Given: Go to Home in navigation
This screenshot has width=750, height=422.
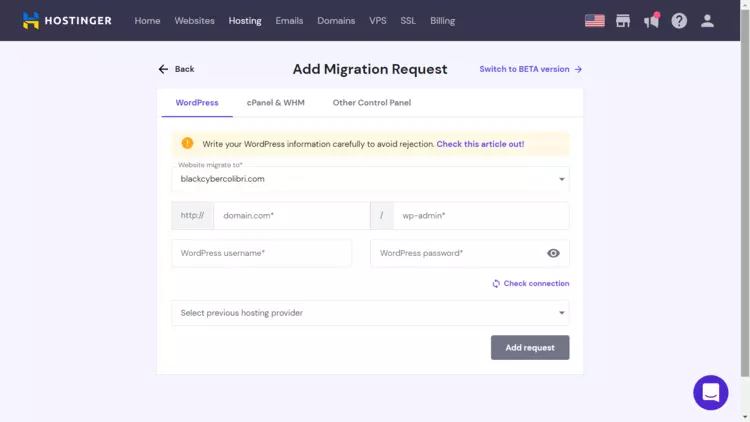Looking at the screenshot, I should point(147,21).
